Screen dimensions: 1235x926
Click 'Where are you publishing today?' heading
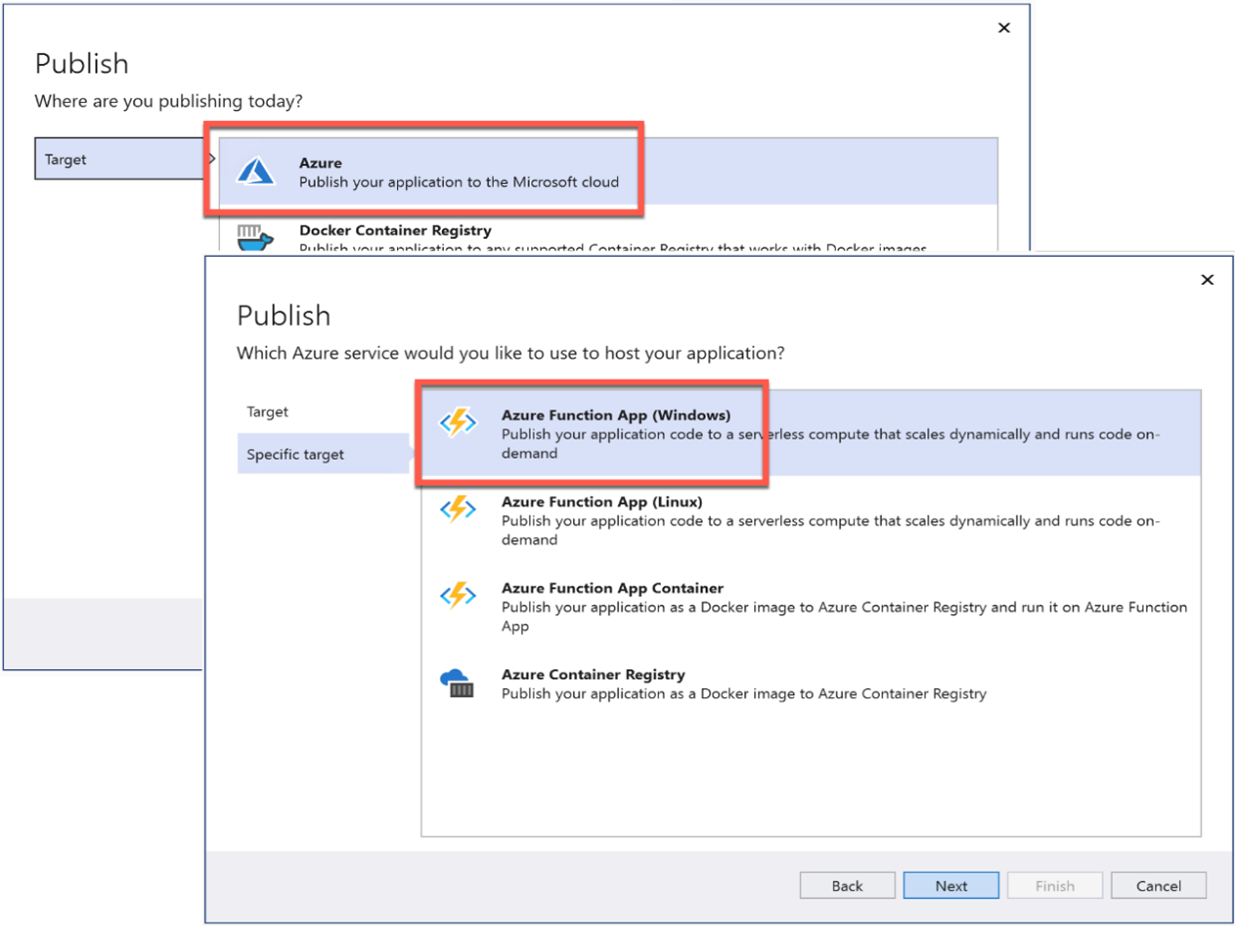tap(169, 101)
